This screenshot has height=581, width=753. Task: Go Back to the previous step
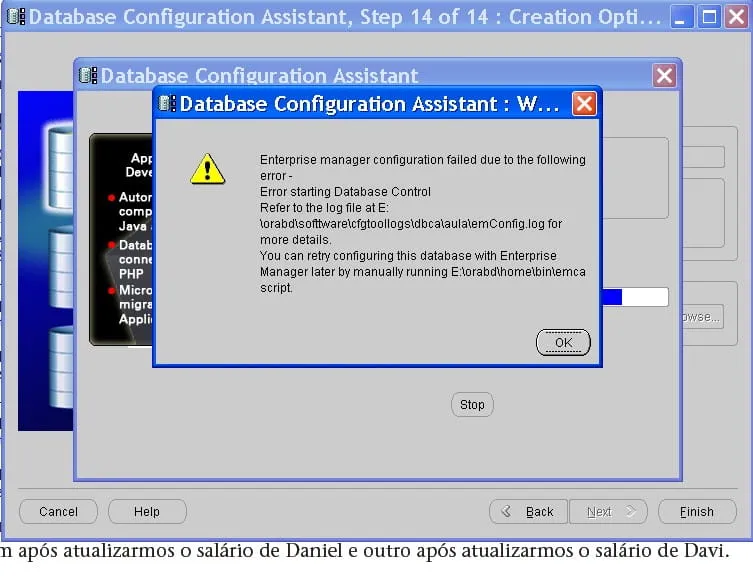coord(528,511)
